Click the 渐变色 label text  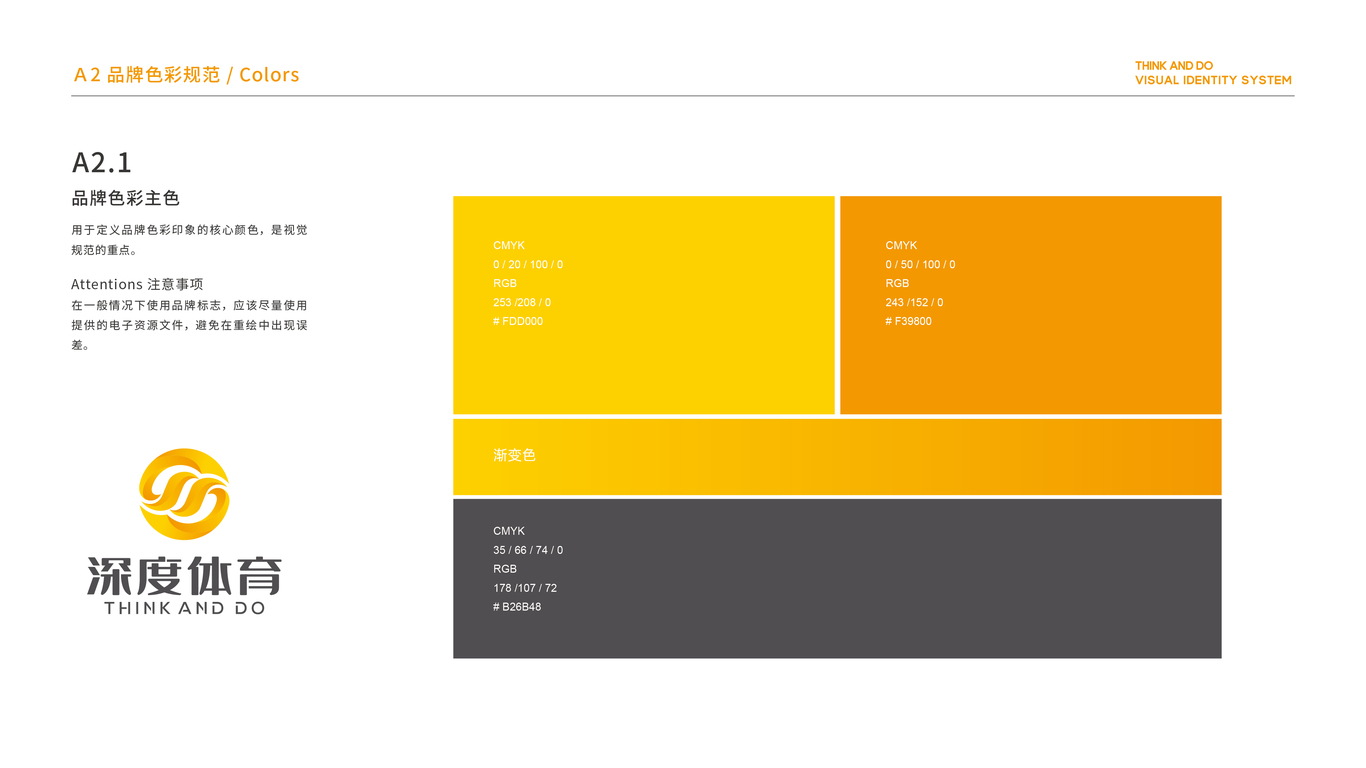(x=514, y=455)
